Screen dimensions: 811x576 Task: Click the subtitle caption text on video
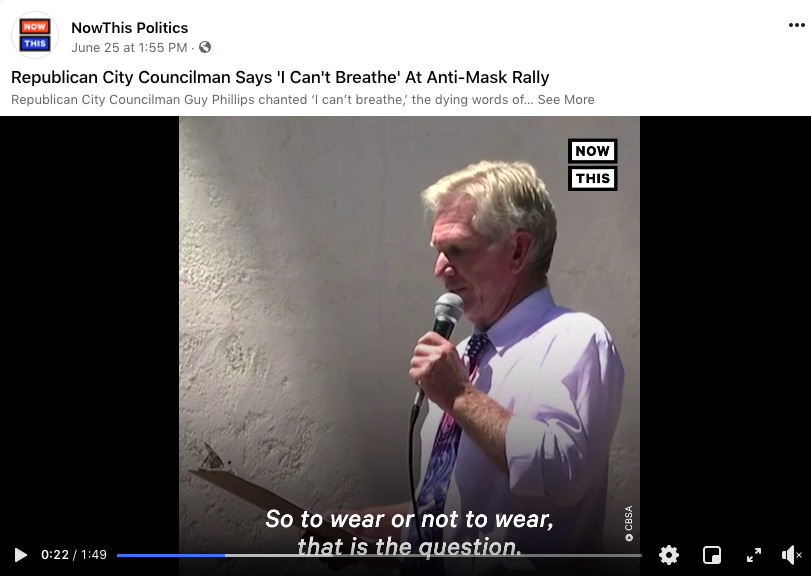tap(409, 533)
